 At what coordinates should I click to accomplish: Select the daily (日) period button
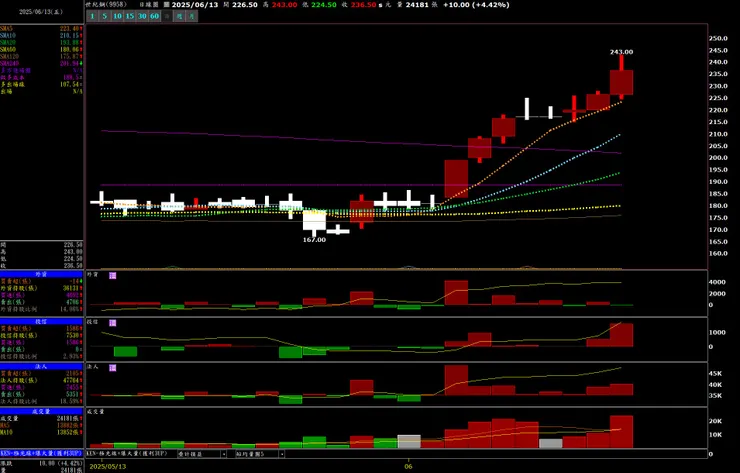pyautogui.click(x=167, y=16)
